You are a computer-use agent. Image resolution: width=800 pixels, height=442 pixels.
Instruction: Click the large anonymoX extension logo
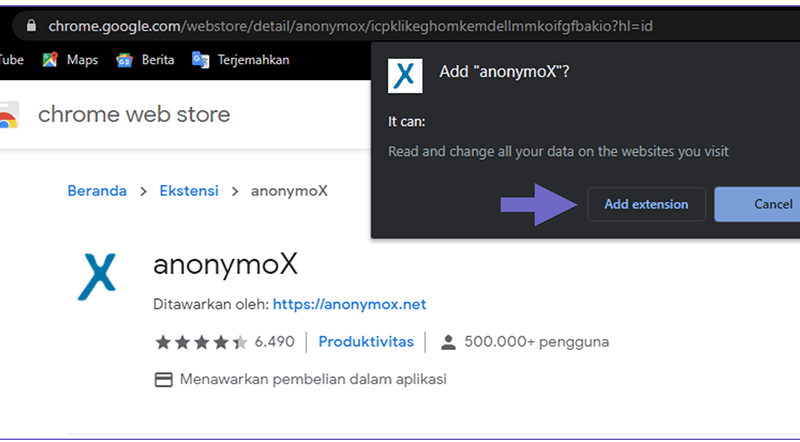97,276
